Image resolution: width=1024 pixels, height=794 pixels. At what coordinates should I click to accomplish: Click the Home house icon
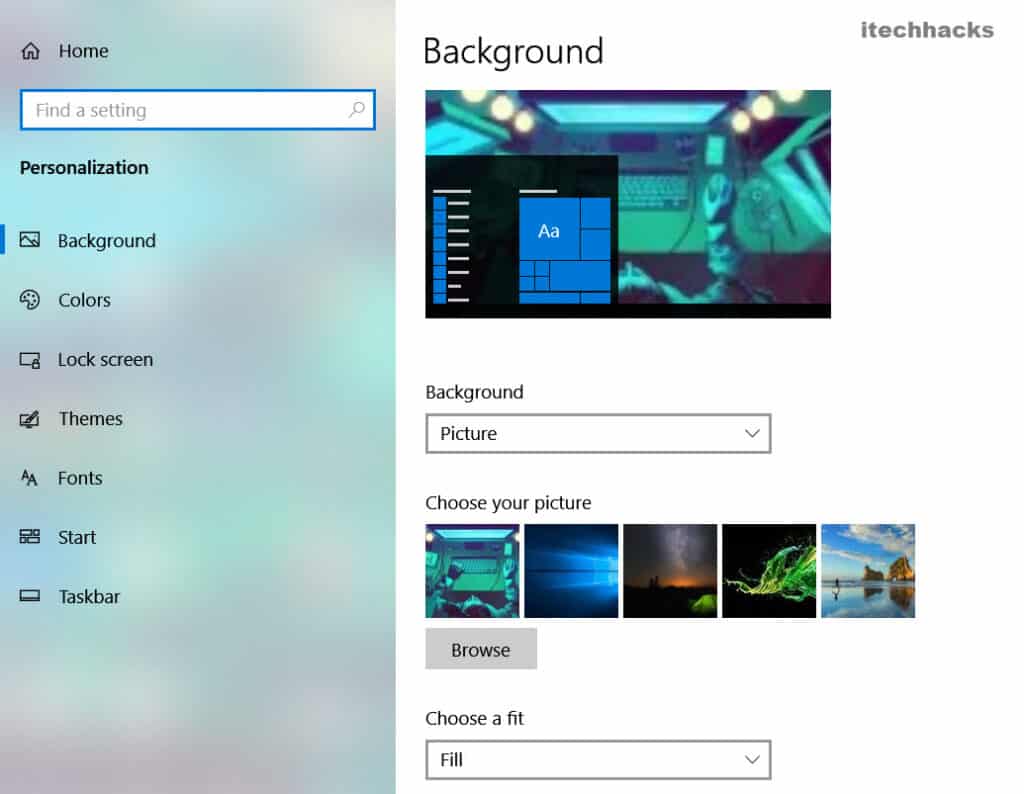tap(31, 50)
